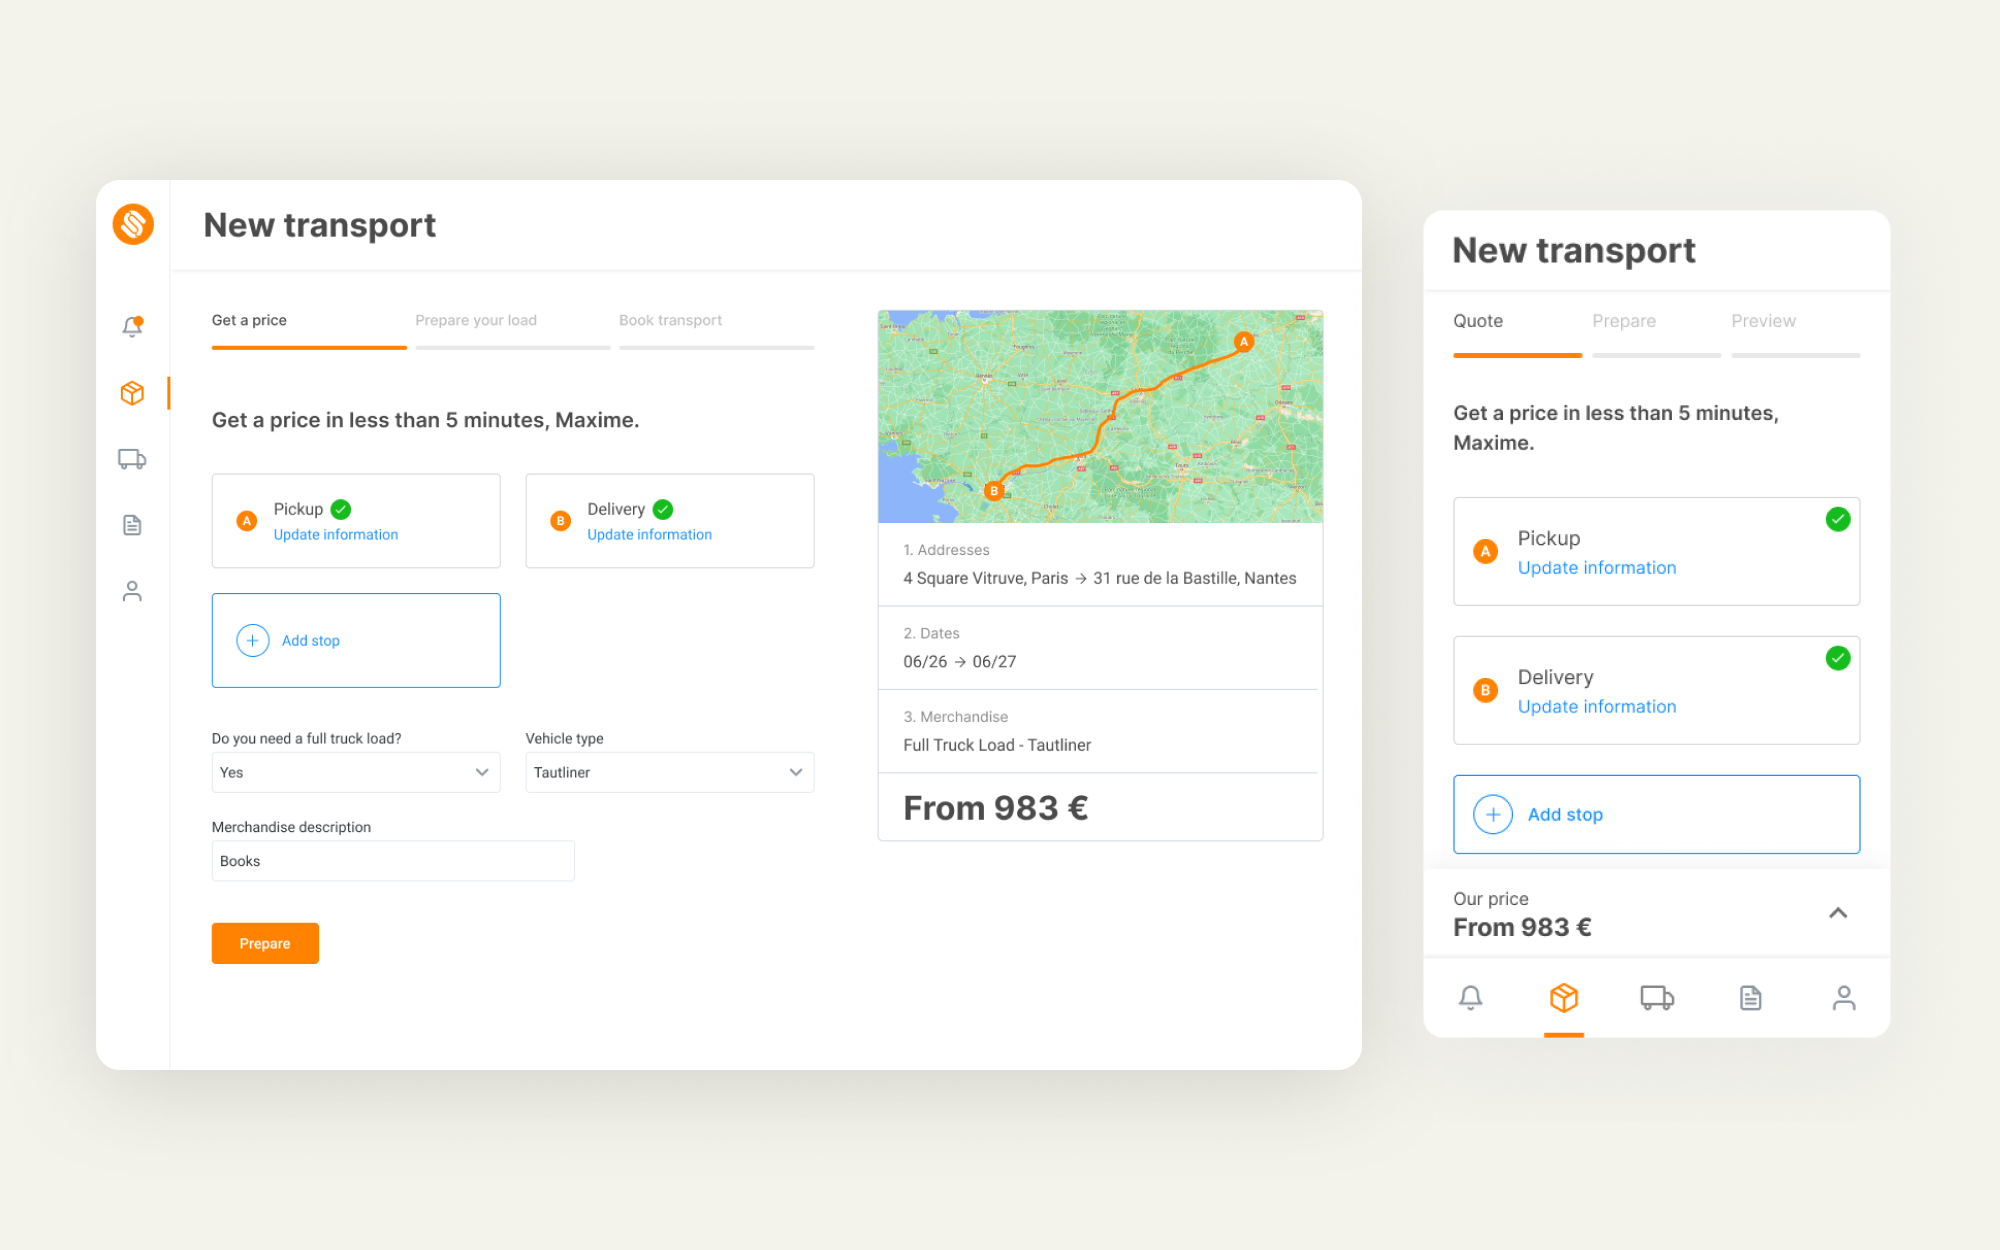Tap the bell icon in mobile bottom bar
This screenshot has height=1250, width=2000.
1470,997
